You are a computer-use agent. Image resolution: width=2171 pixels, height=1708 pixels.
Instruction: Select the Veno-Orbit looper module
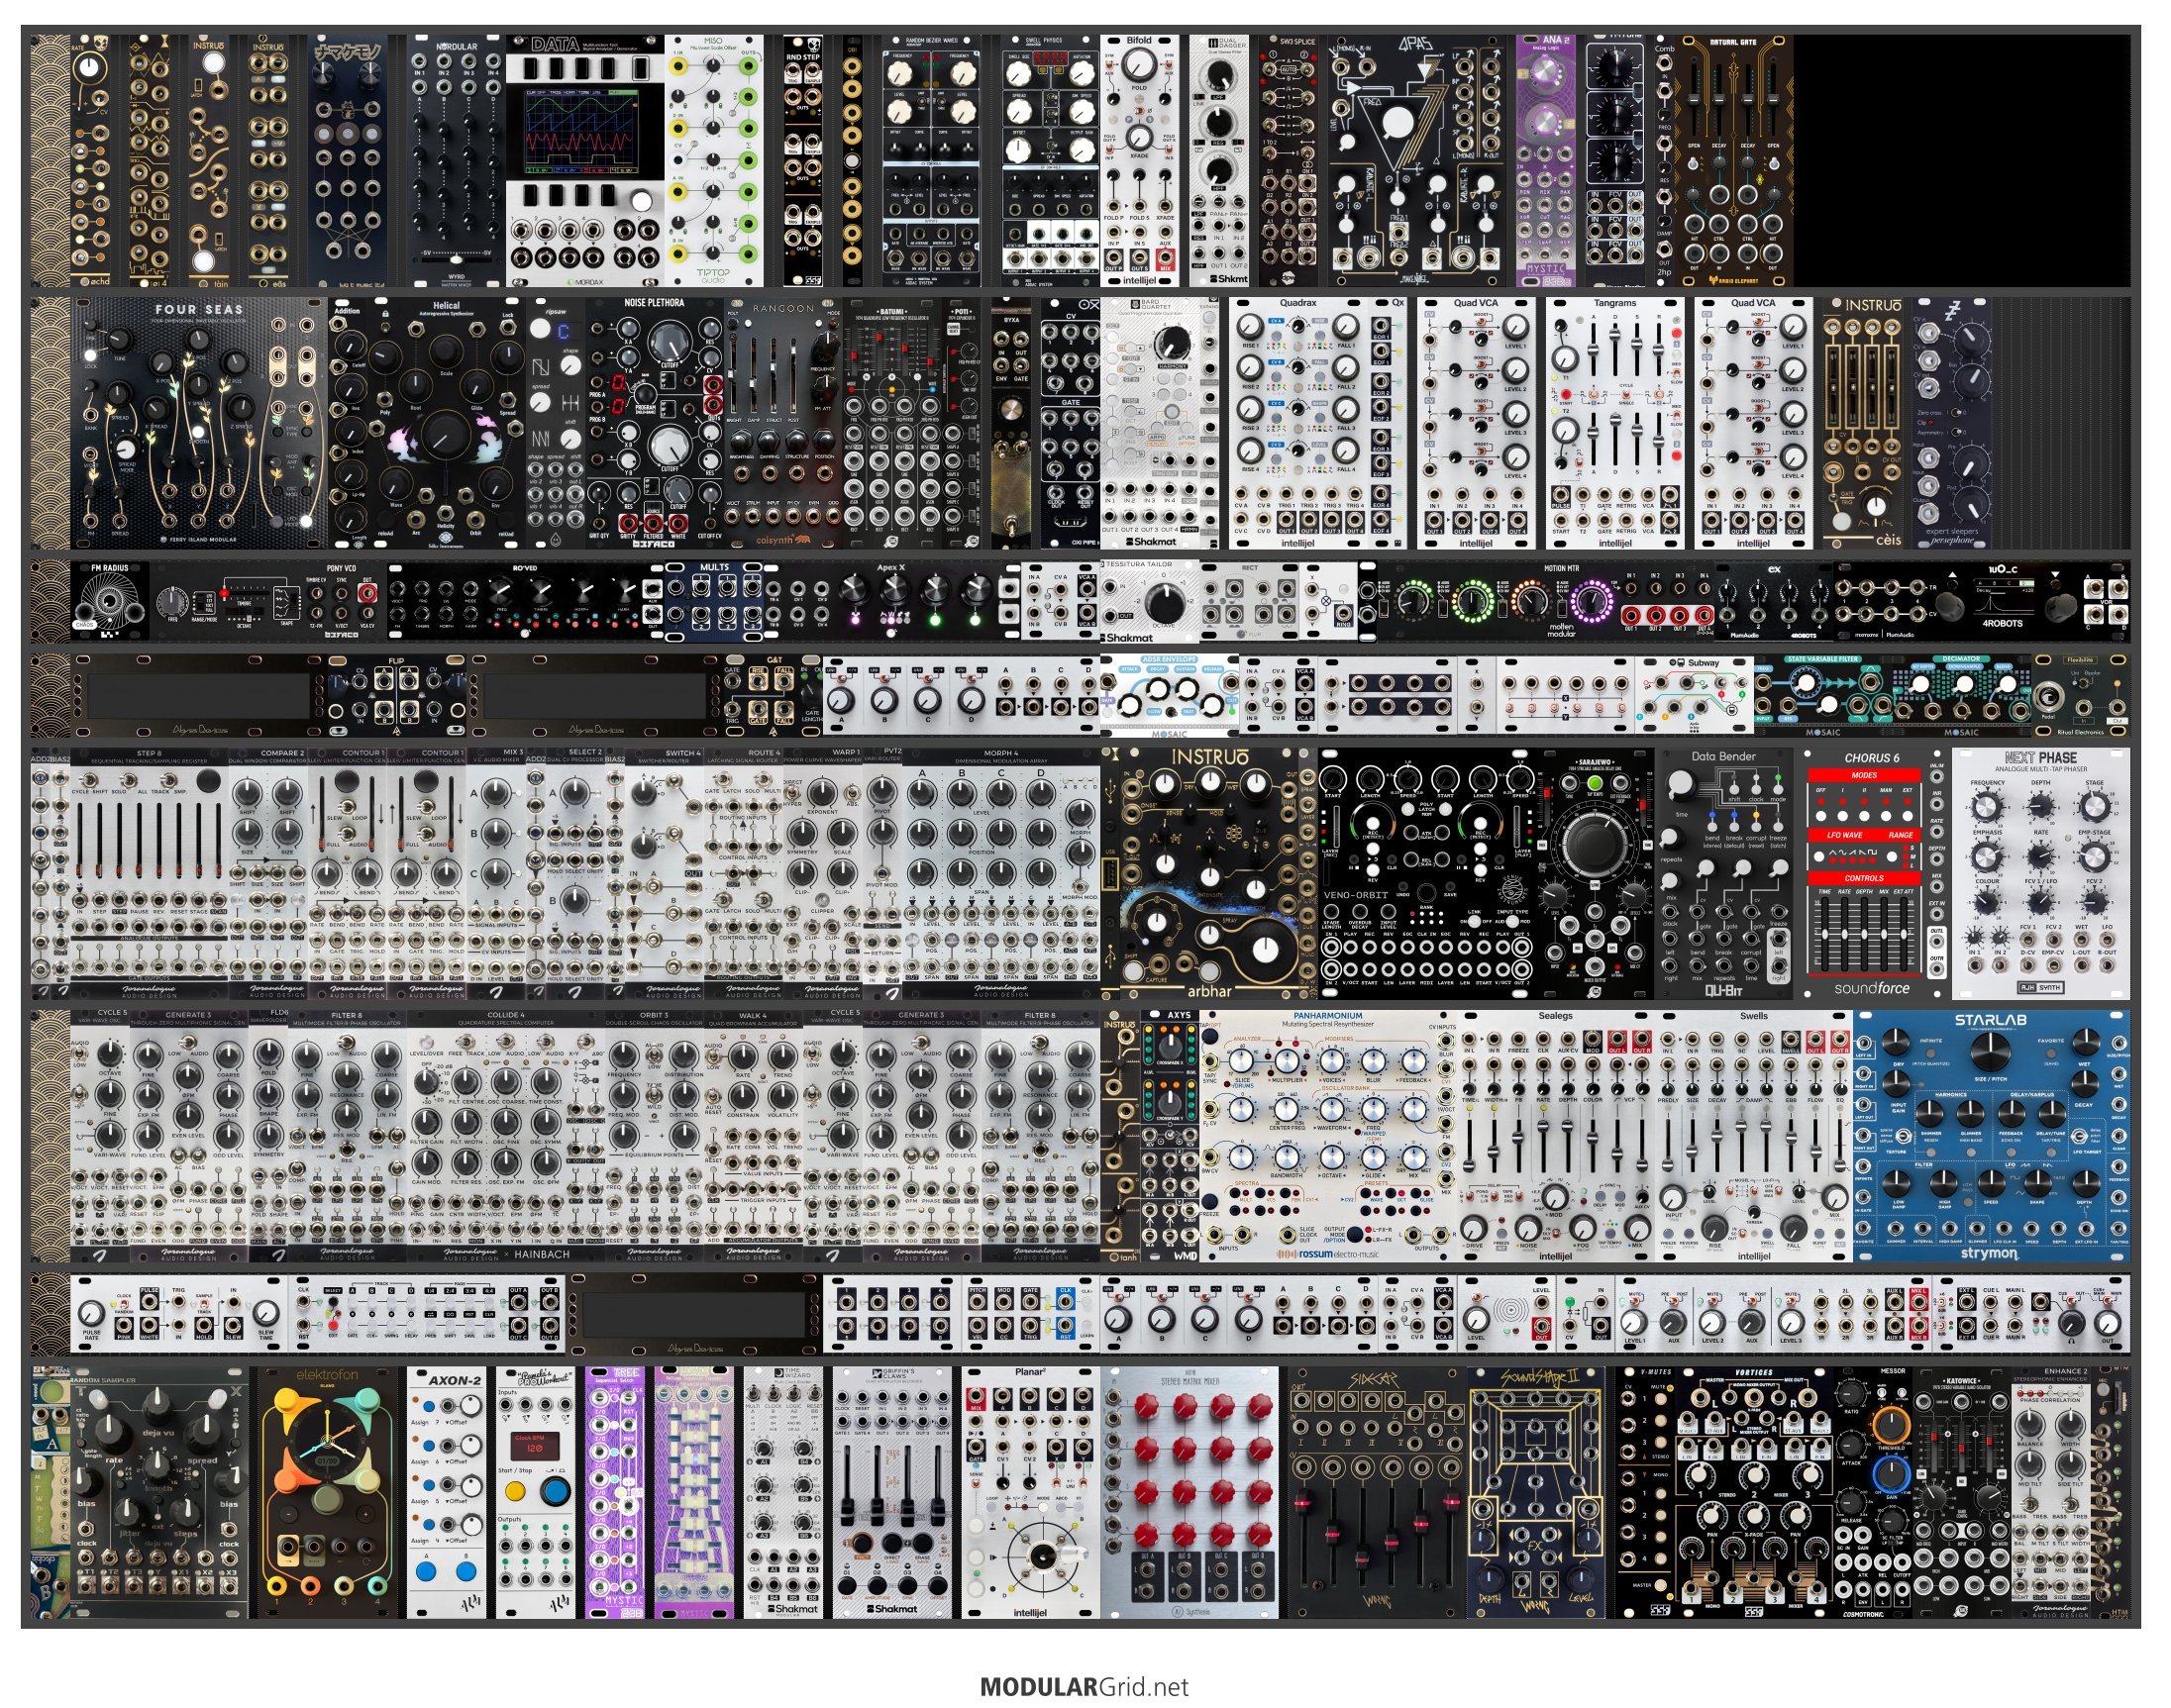tap(1427, 873)
